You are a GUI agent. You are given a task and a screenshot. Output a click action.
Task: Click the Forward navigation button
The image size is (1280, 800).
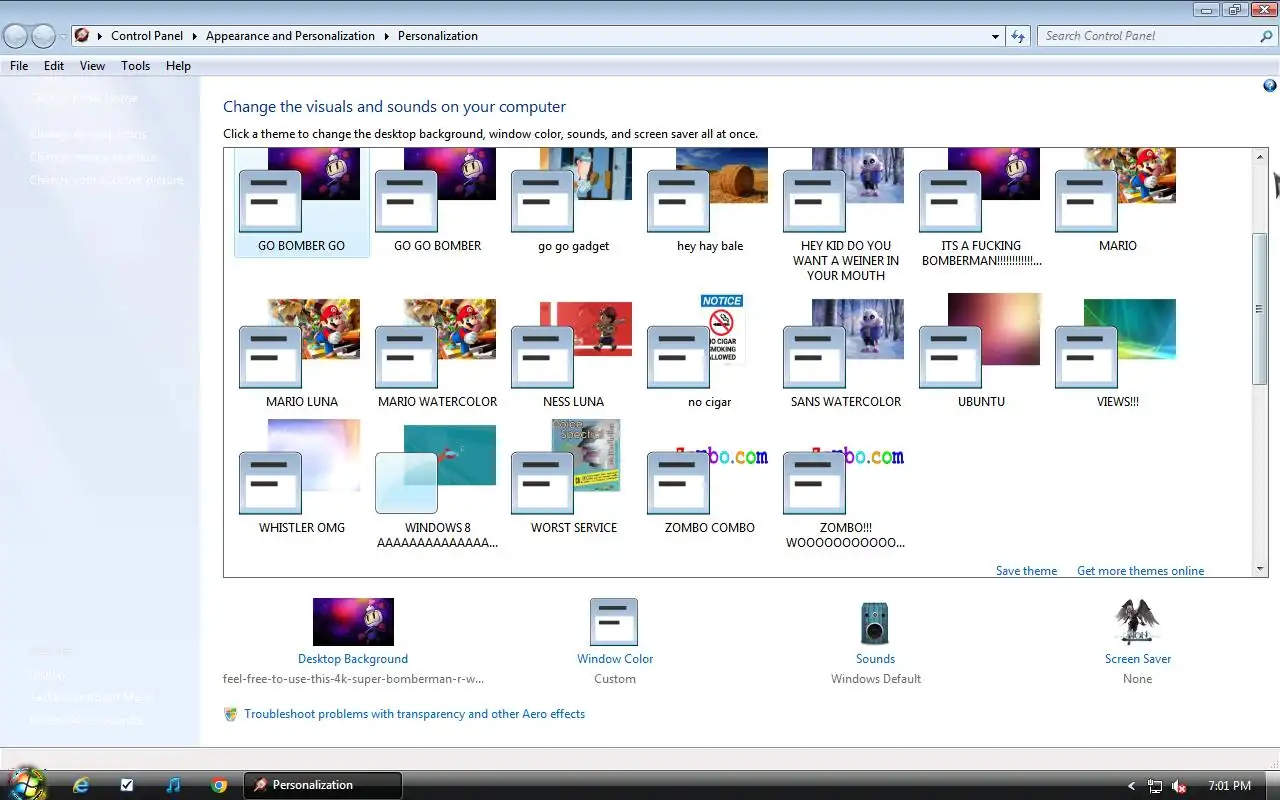[x=43, y=36]
